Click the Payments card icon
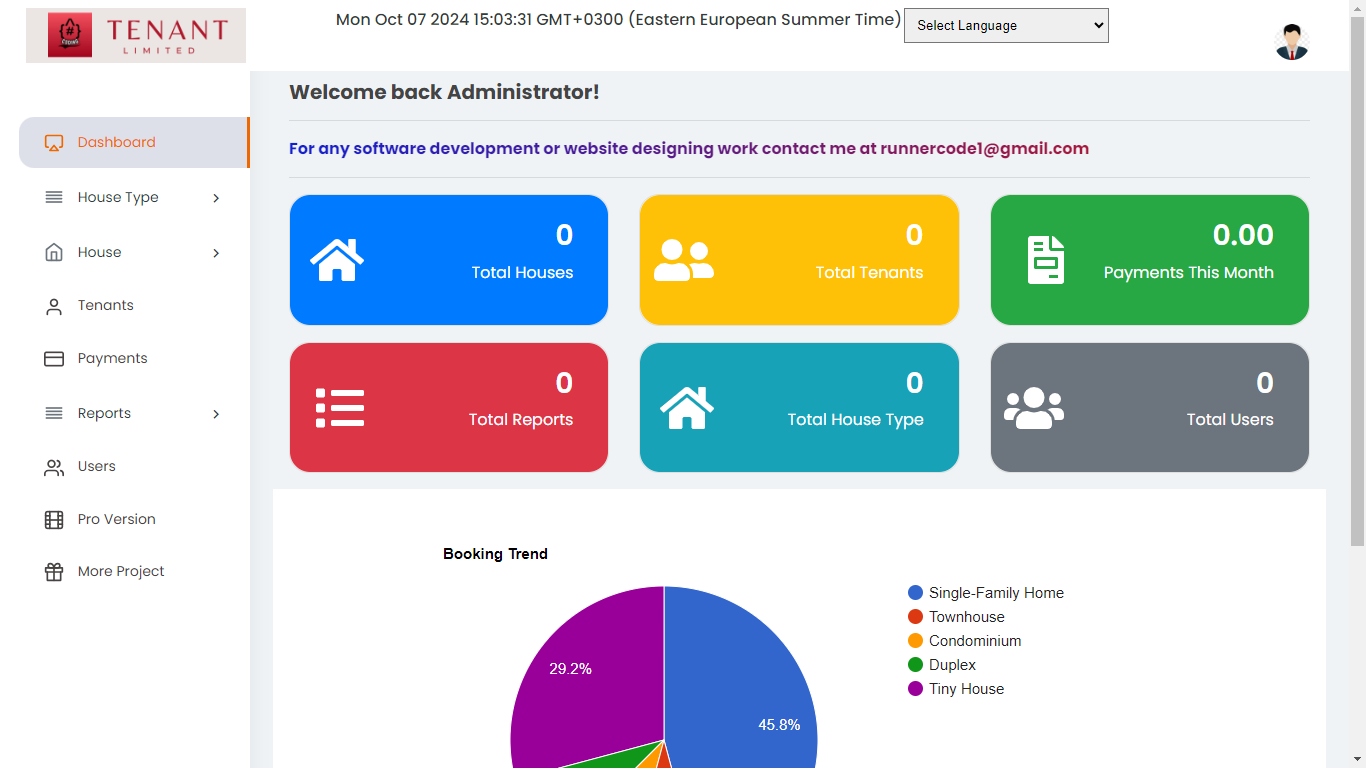 [54, 359]
